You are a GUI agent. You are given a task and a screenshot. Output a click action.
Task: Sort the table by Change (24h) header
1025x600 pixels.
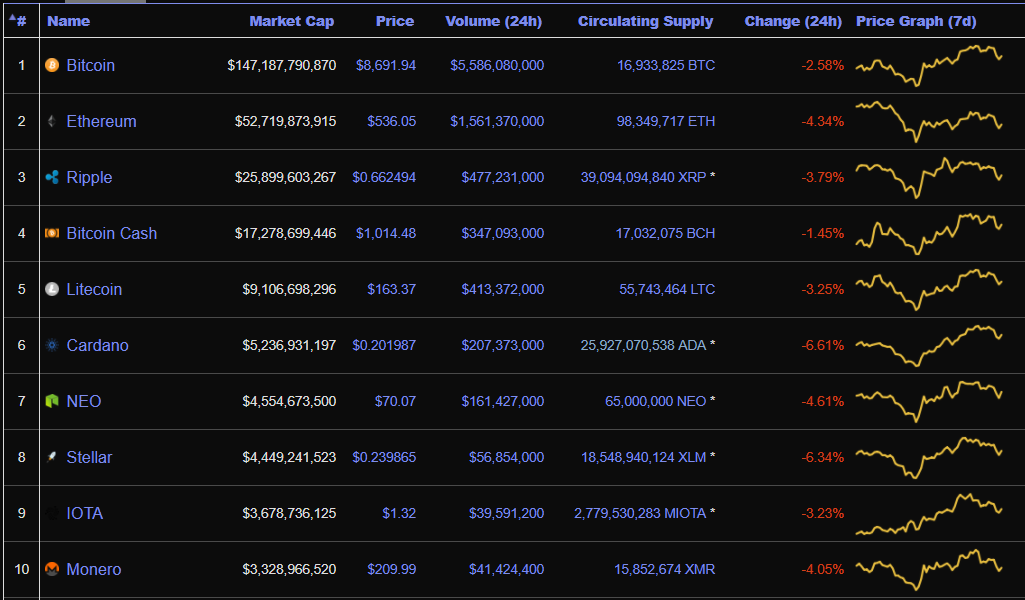coord(793,21)
